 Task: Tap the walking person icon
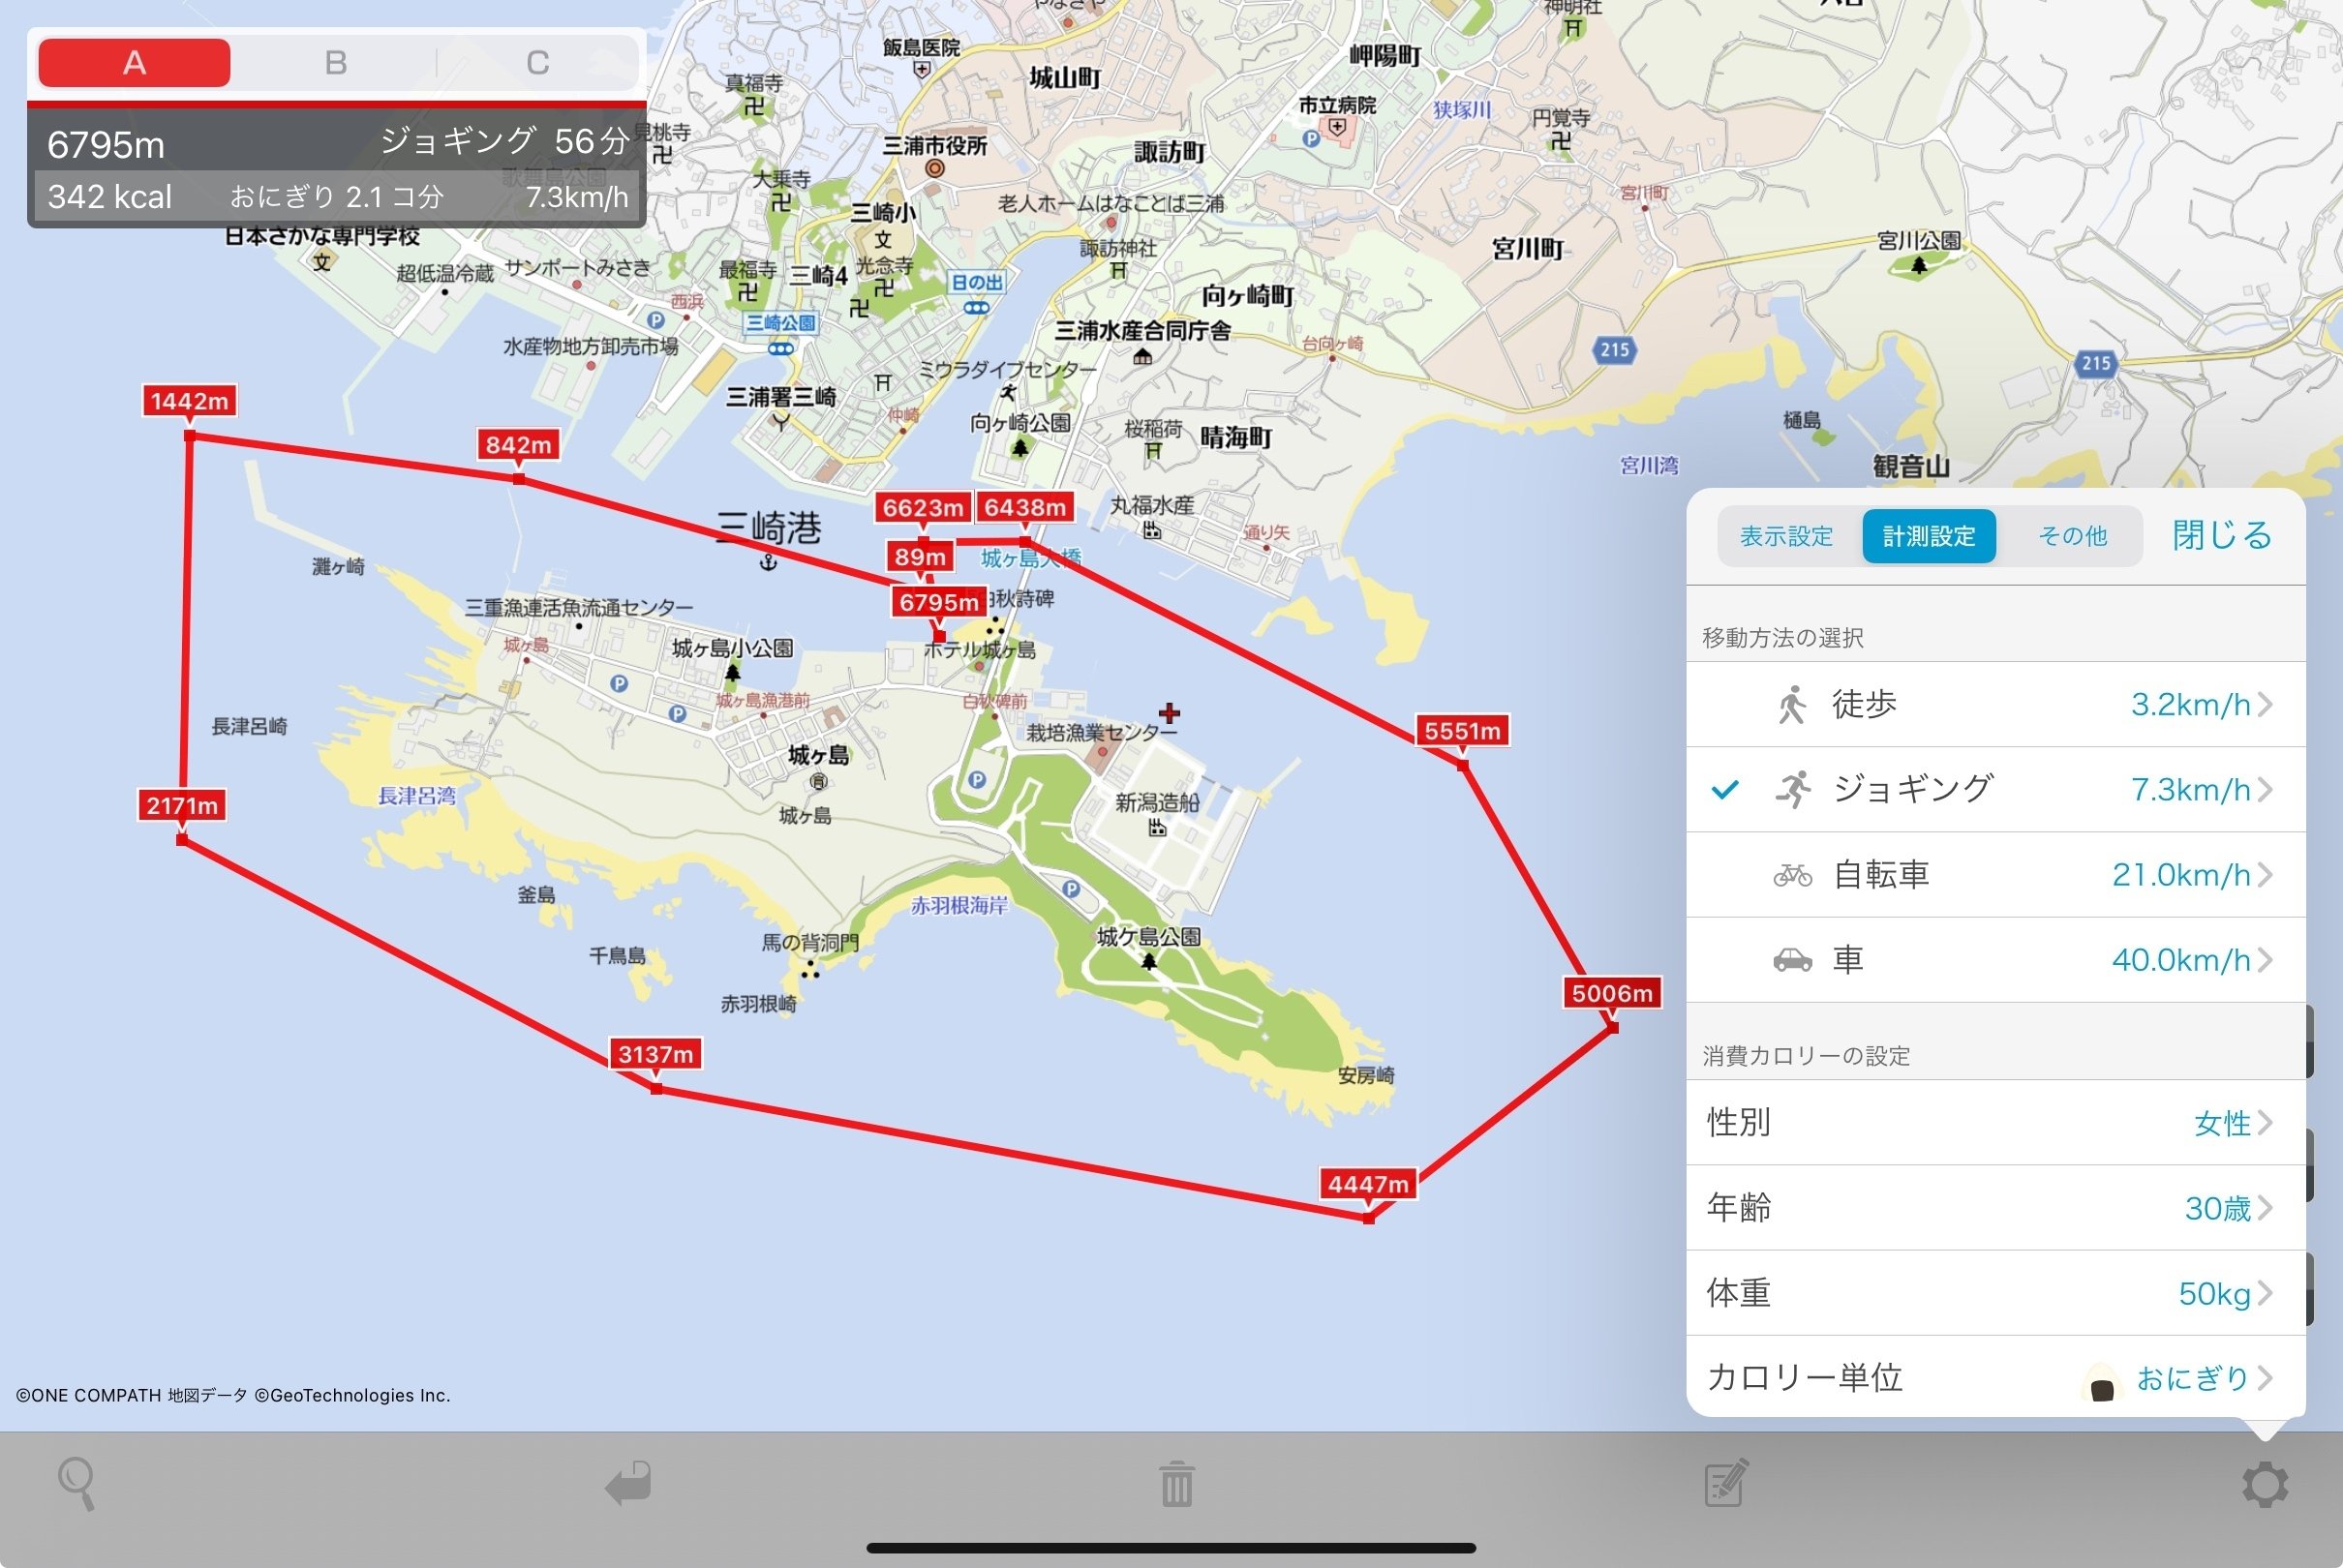tap(1792, 705)
